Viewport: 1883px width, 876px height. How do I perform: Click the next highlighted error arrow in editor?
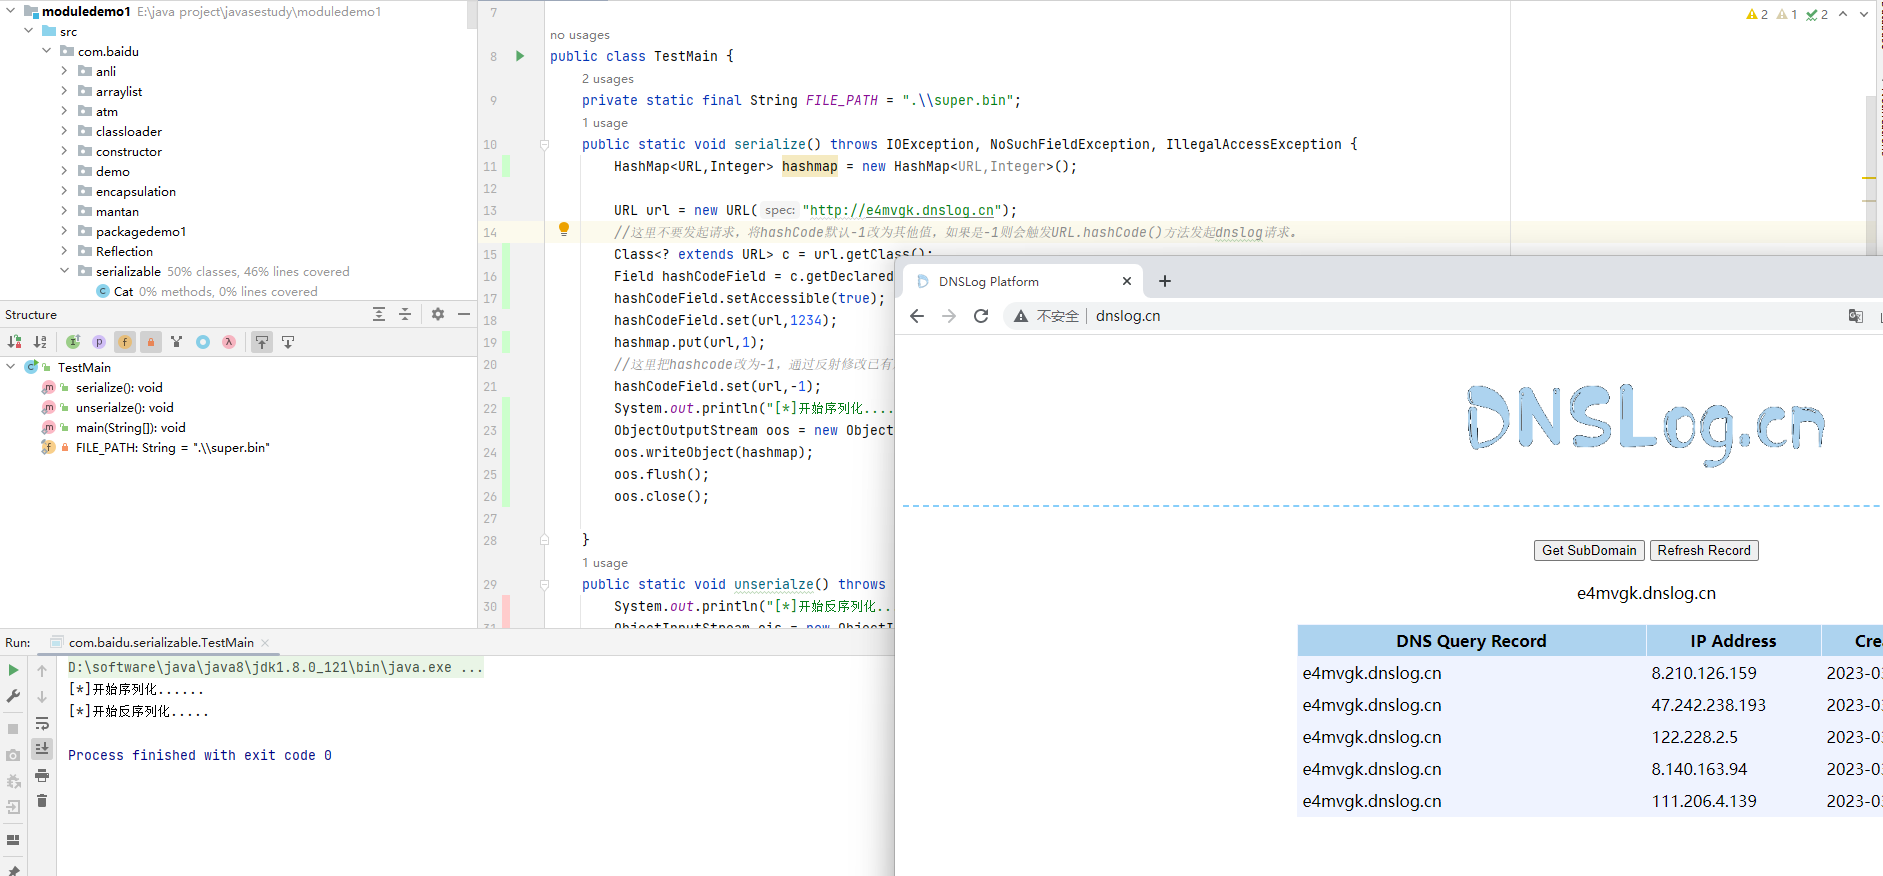(x=1864, y=14)
